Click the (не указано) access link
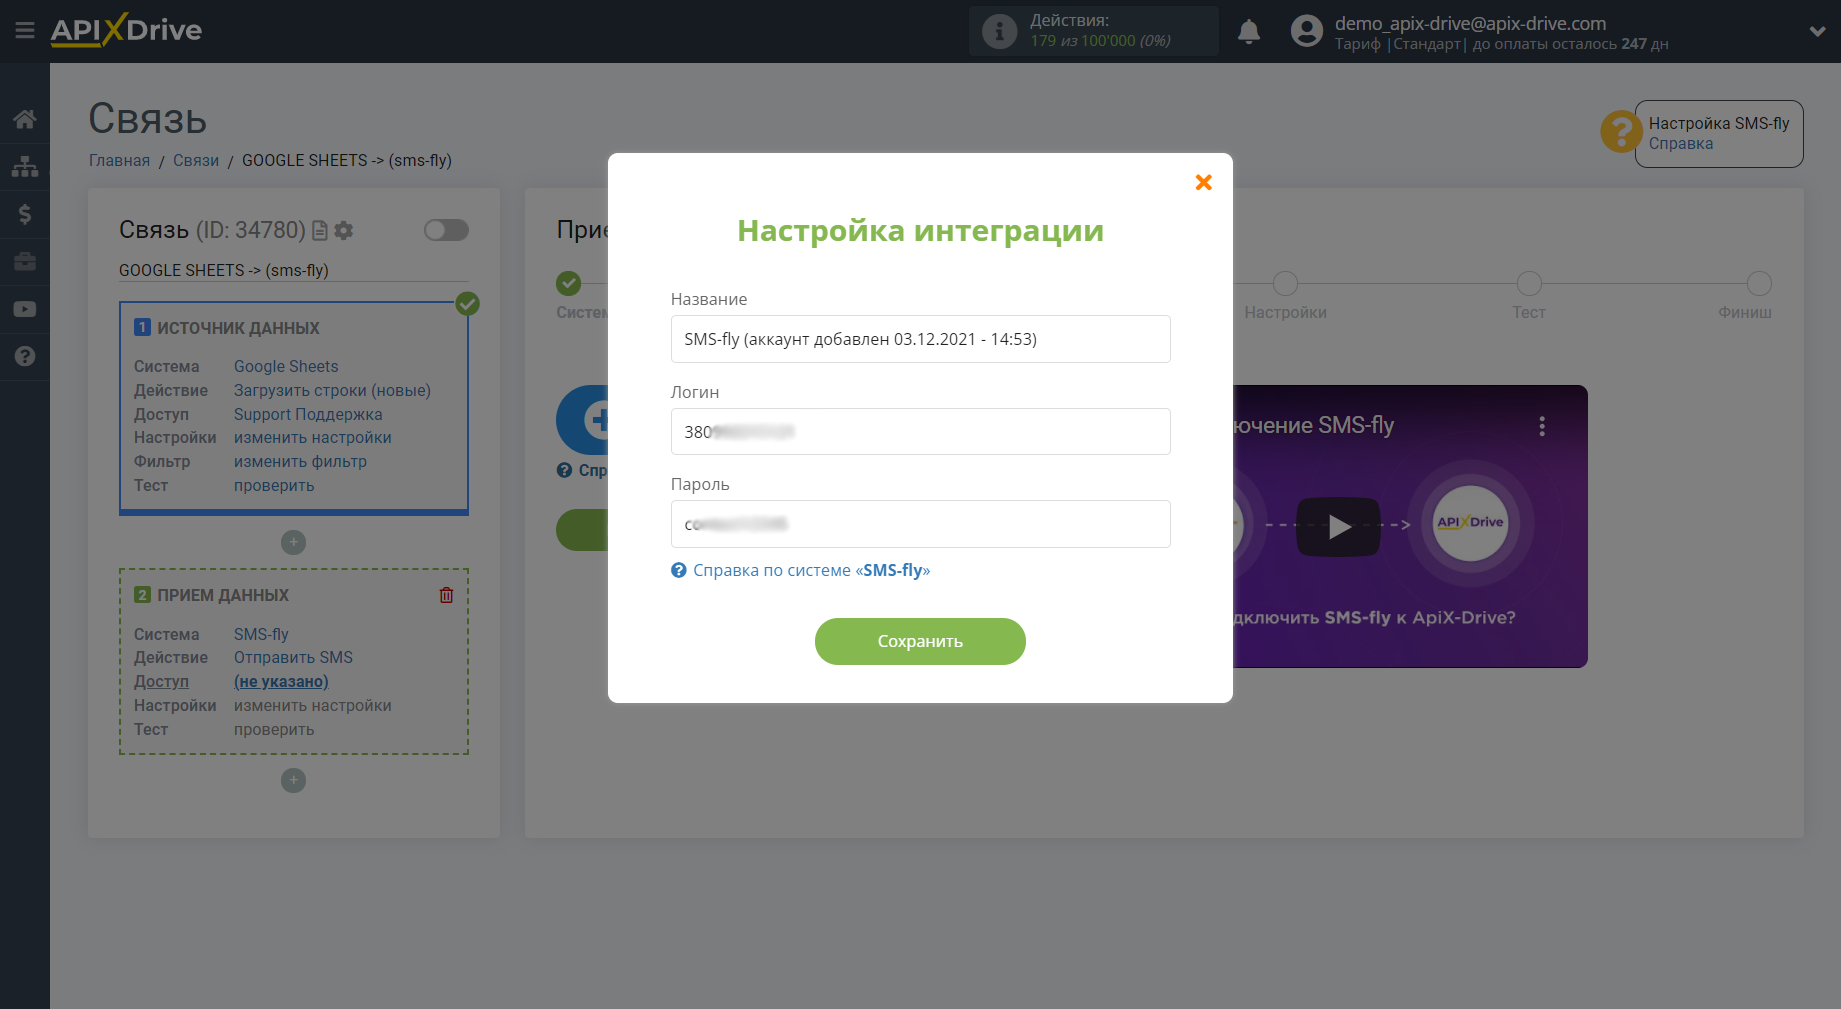This screenshot has width=1841, height=1009. point(281,681)
